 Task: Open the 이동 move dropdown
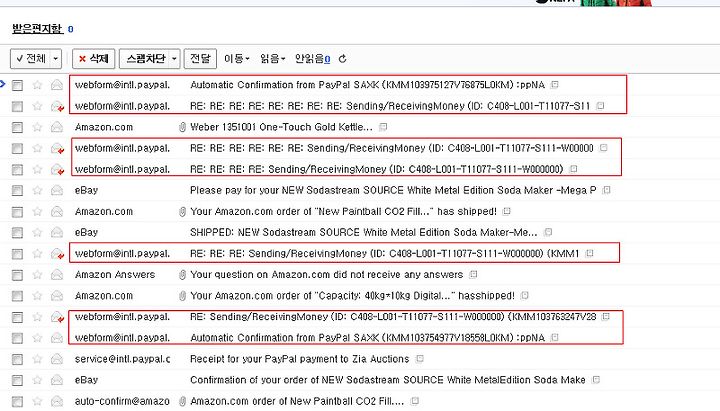(x=236, y=59)
